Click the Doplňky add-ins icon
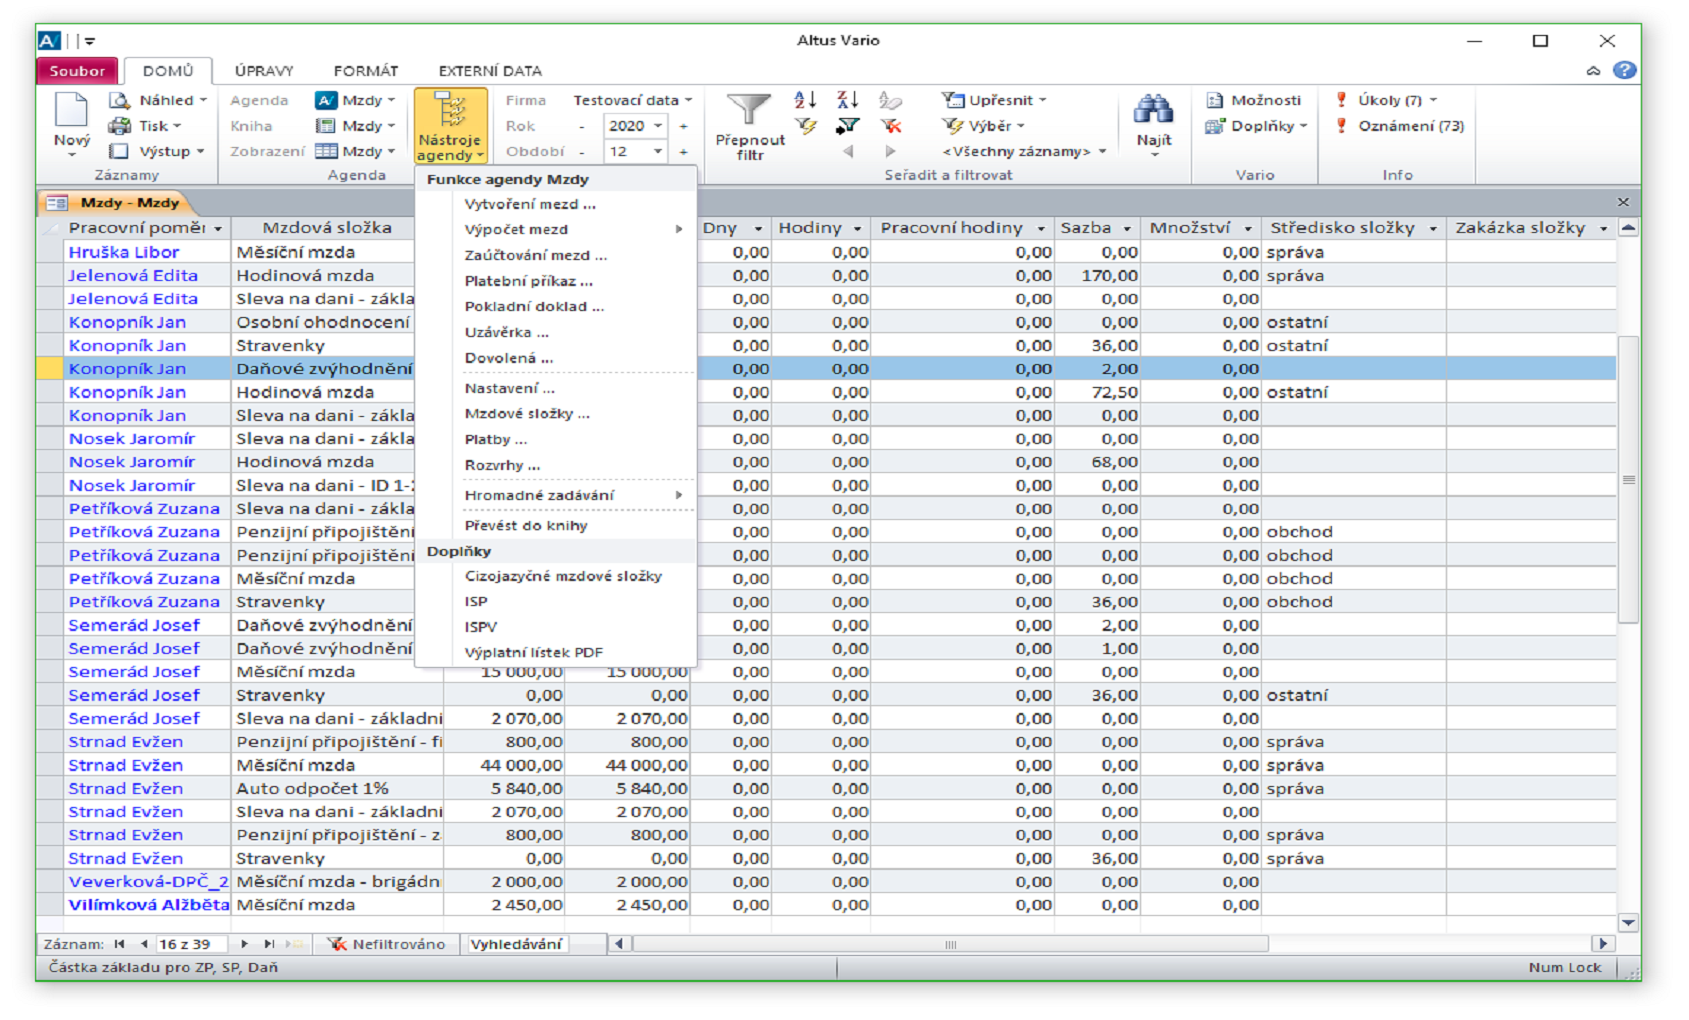 click(1215, 126)
